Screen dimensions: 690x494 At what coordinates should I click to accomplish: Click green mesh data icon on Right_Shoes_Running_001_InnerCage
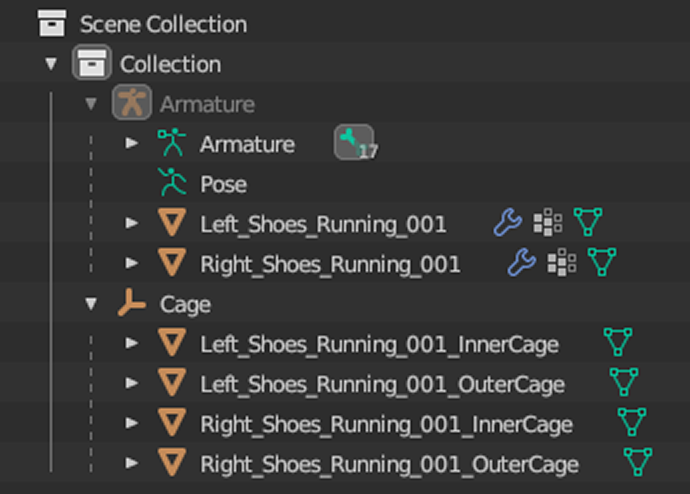pos(632,422)
